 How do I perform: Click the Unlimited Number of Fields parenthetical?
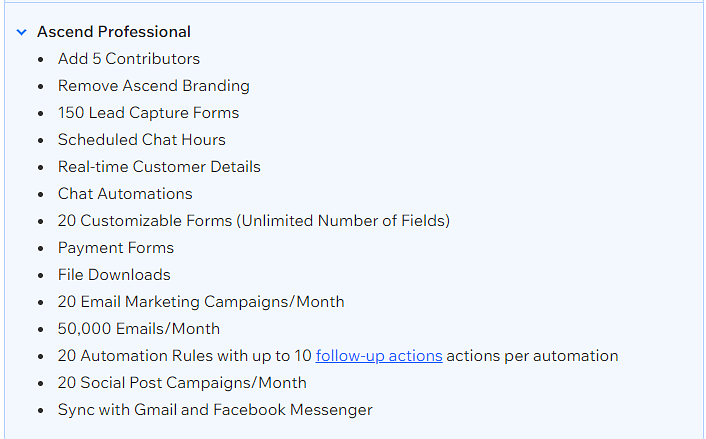pyautogui.click(x=343, y=221)
